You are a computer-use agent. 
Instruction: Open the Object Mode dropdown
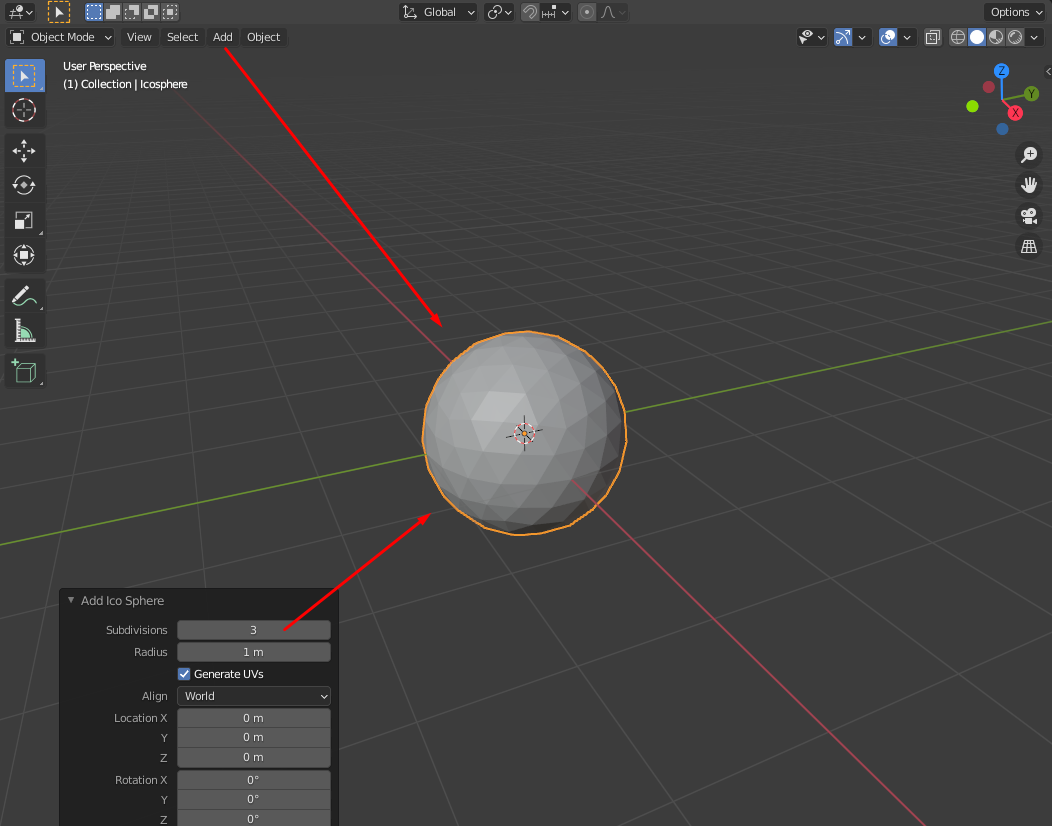click(x=60, y=38)
